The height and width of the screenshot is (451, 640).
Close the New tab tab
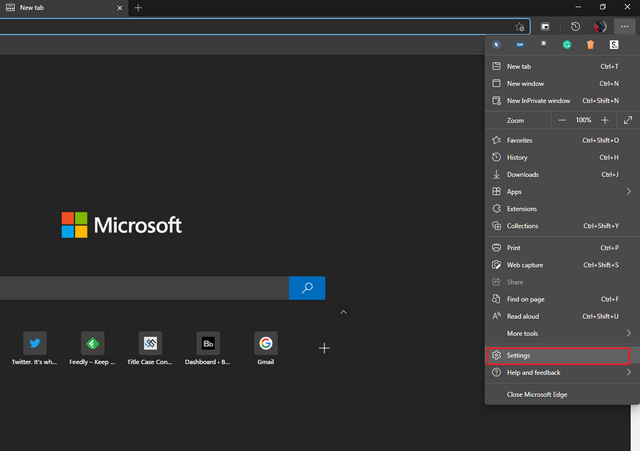(120, 8)
